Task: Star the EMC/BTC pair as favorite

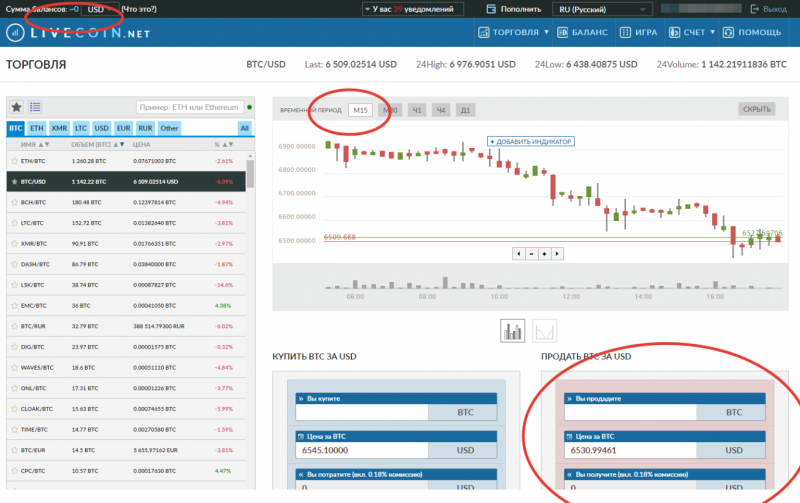Action: [x=14, y=306]
